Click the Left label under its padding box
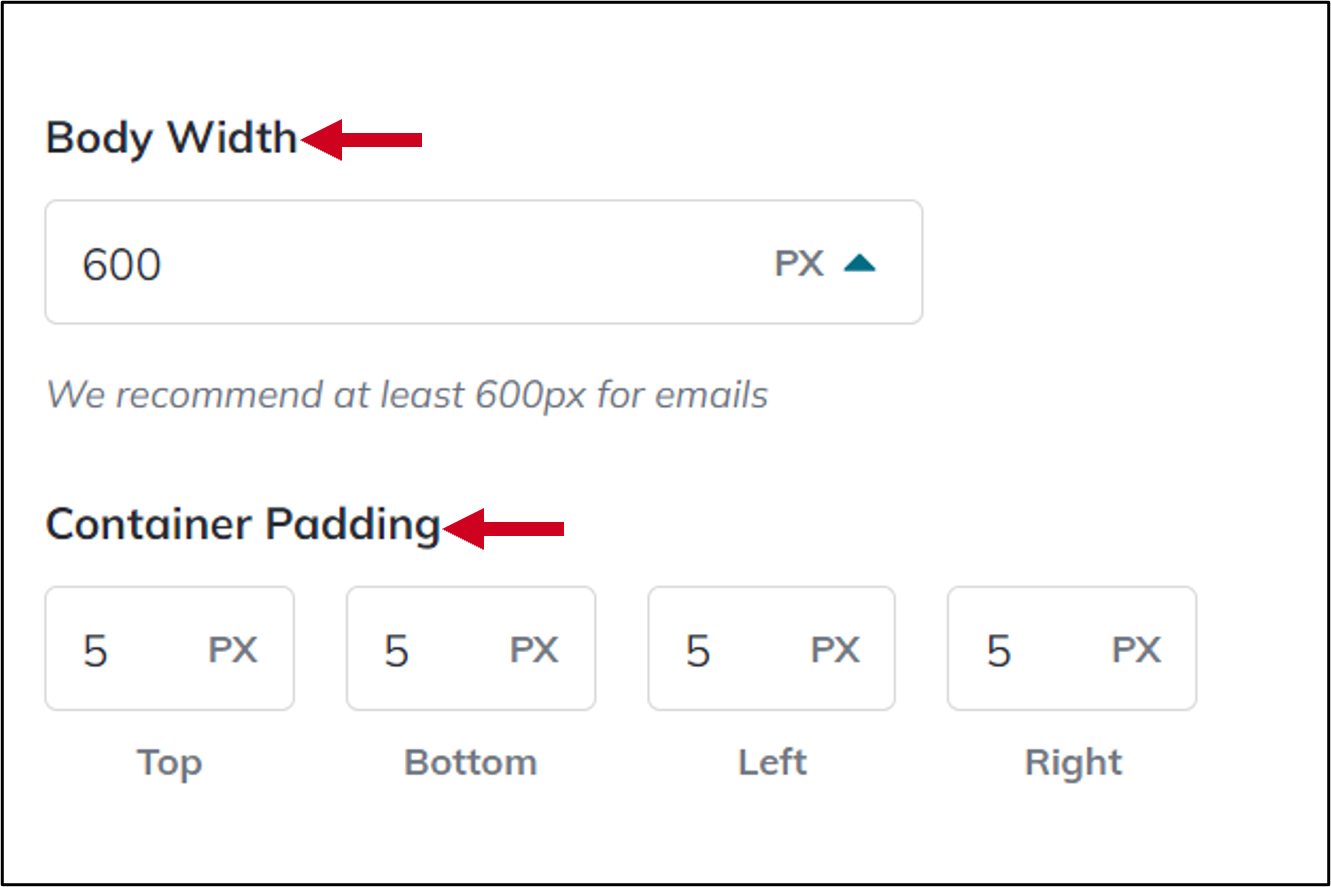 [772, 762]
